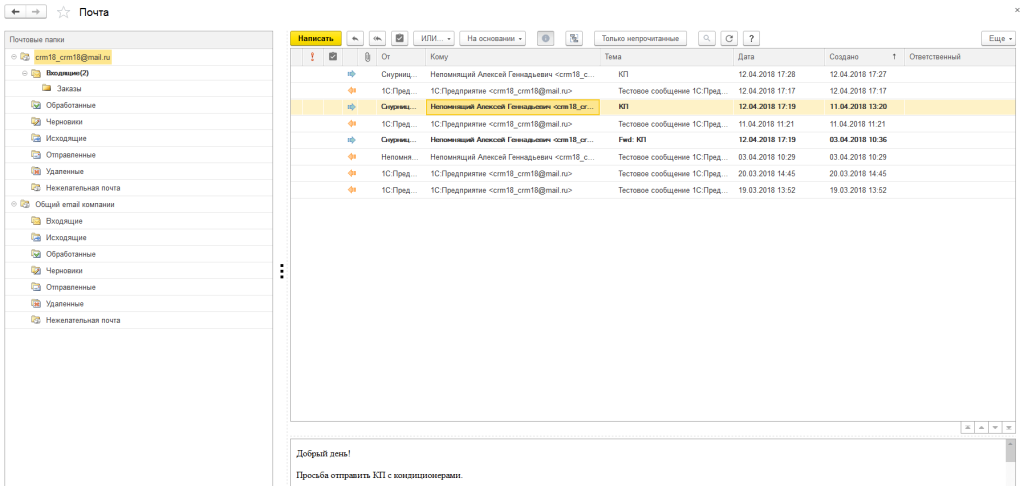Open the 'На основании' dropdown
The width and height of the screenshot is (1024, 486).
492,38
